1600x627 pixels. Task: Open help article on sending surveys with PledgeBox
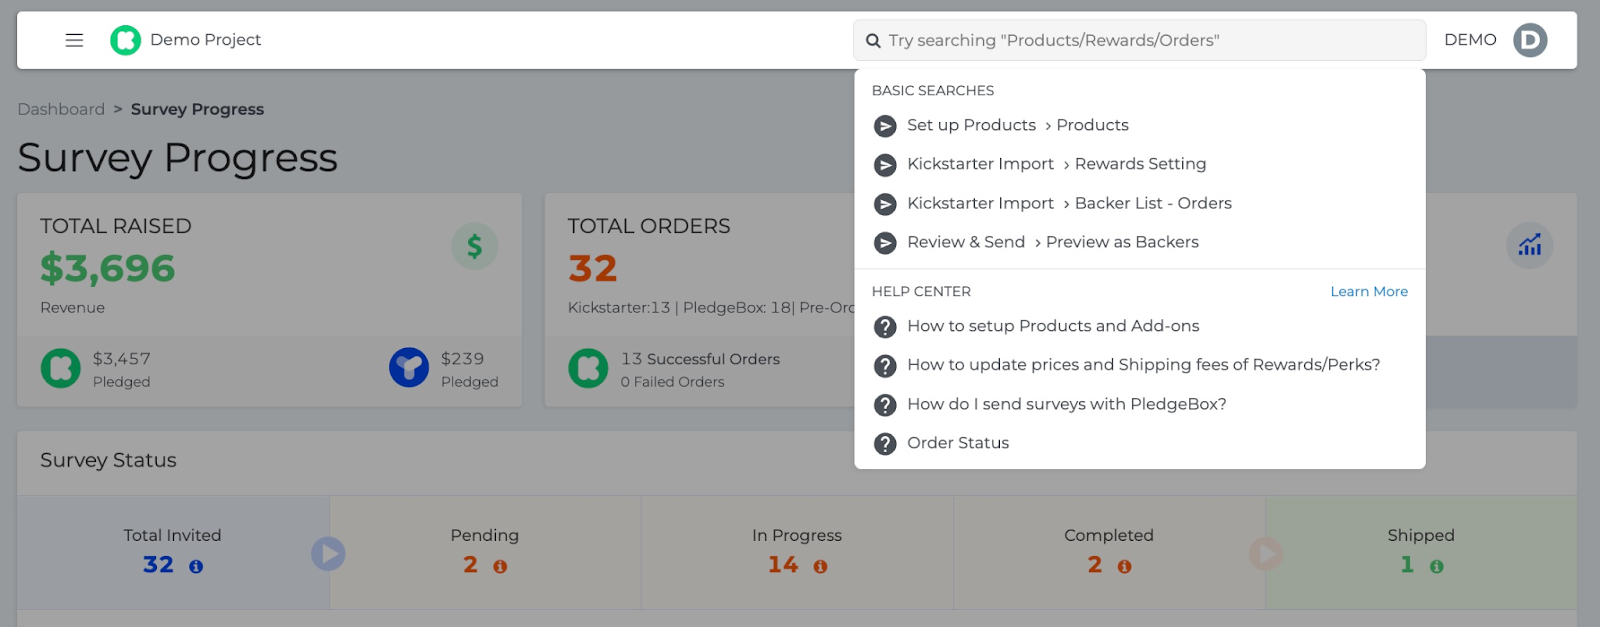[x=1066, y=404]
